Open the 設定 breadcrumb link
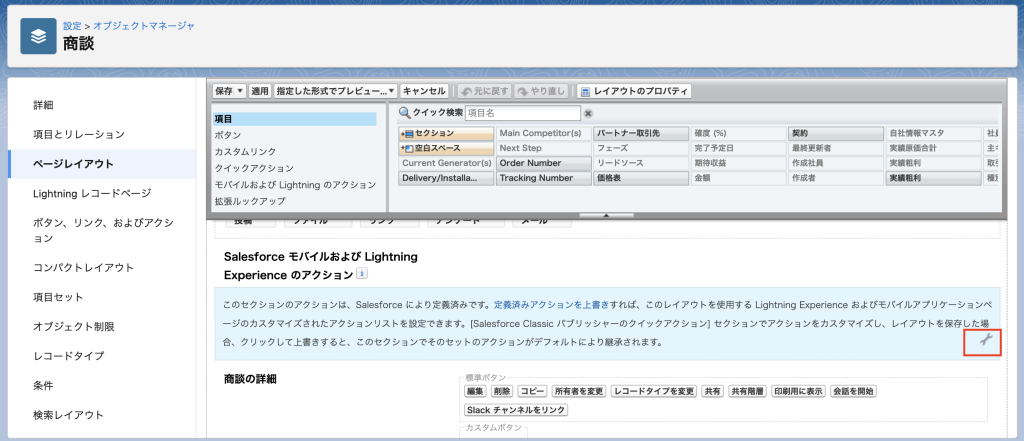This screenshot has width=1024, height=441. tap(72, 26)
